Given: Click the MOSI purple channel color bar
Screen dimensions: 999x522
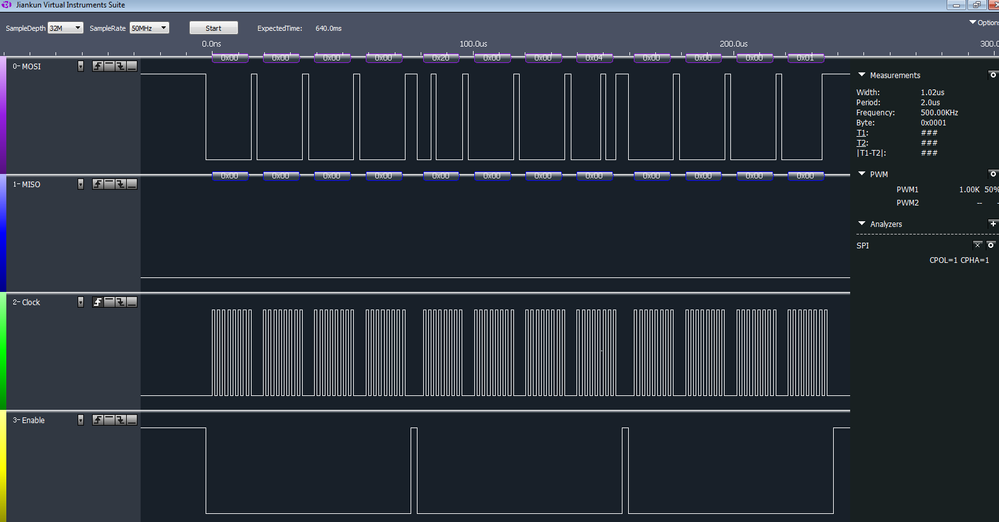Looking at the screenshot, I should (x=3, y=115).
